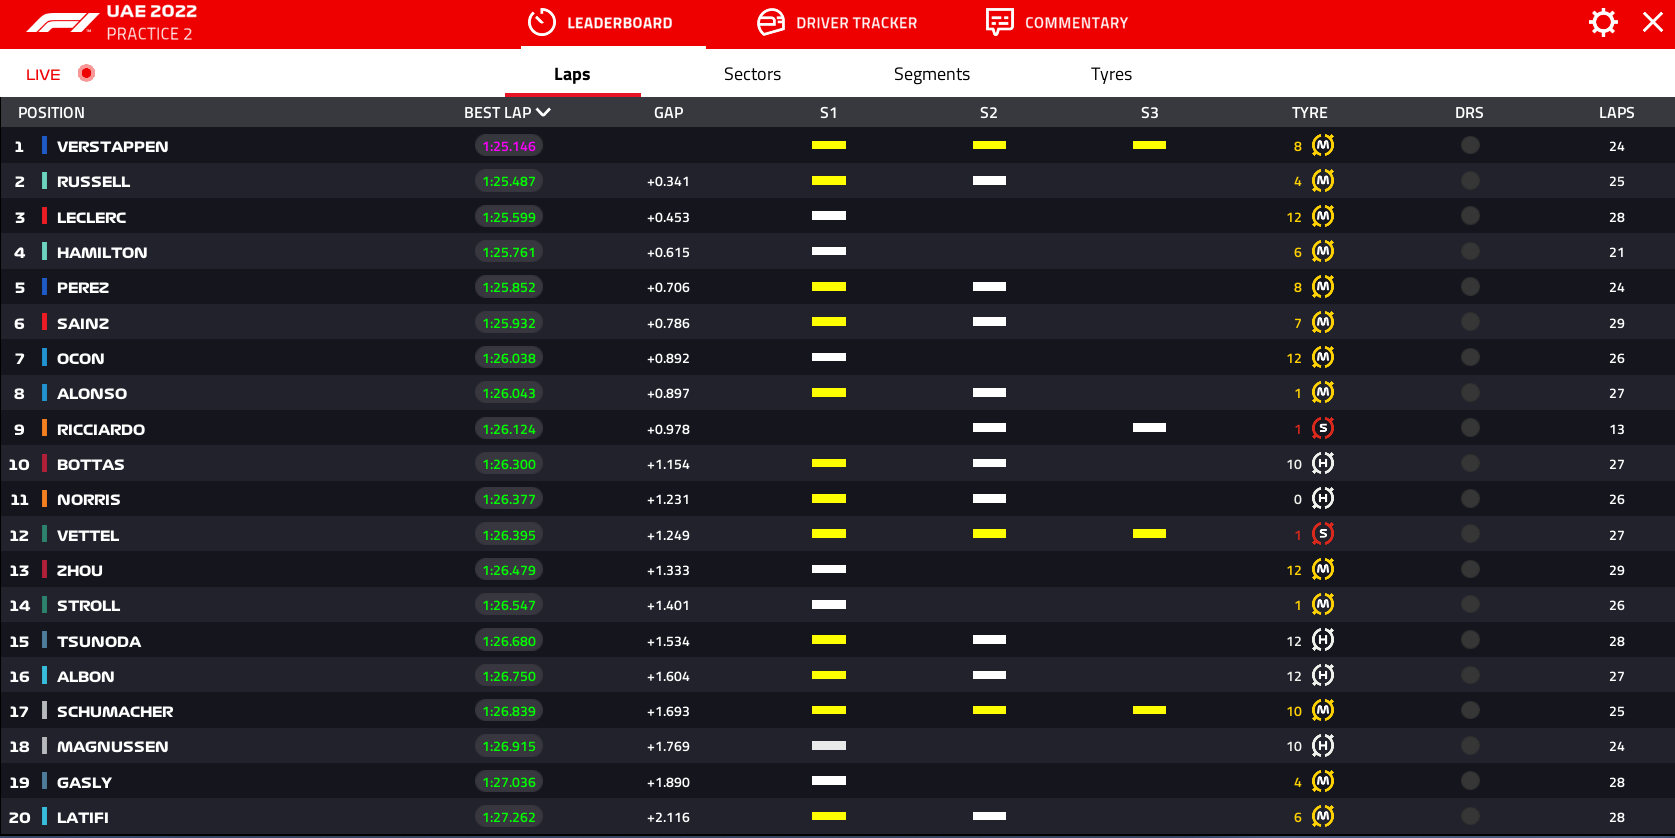Click Ricciardo's soft tyre icon

pyautogui.click(x=1323, y=428)
